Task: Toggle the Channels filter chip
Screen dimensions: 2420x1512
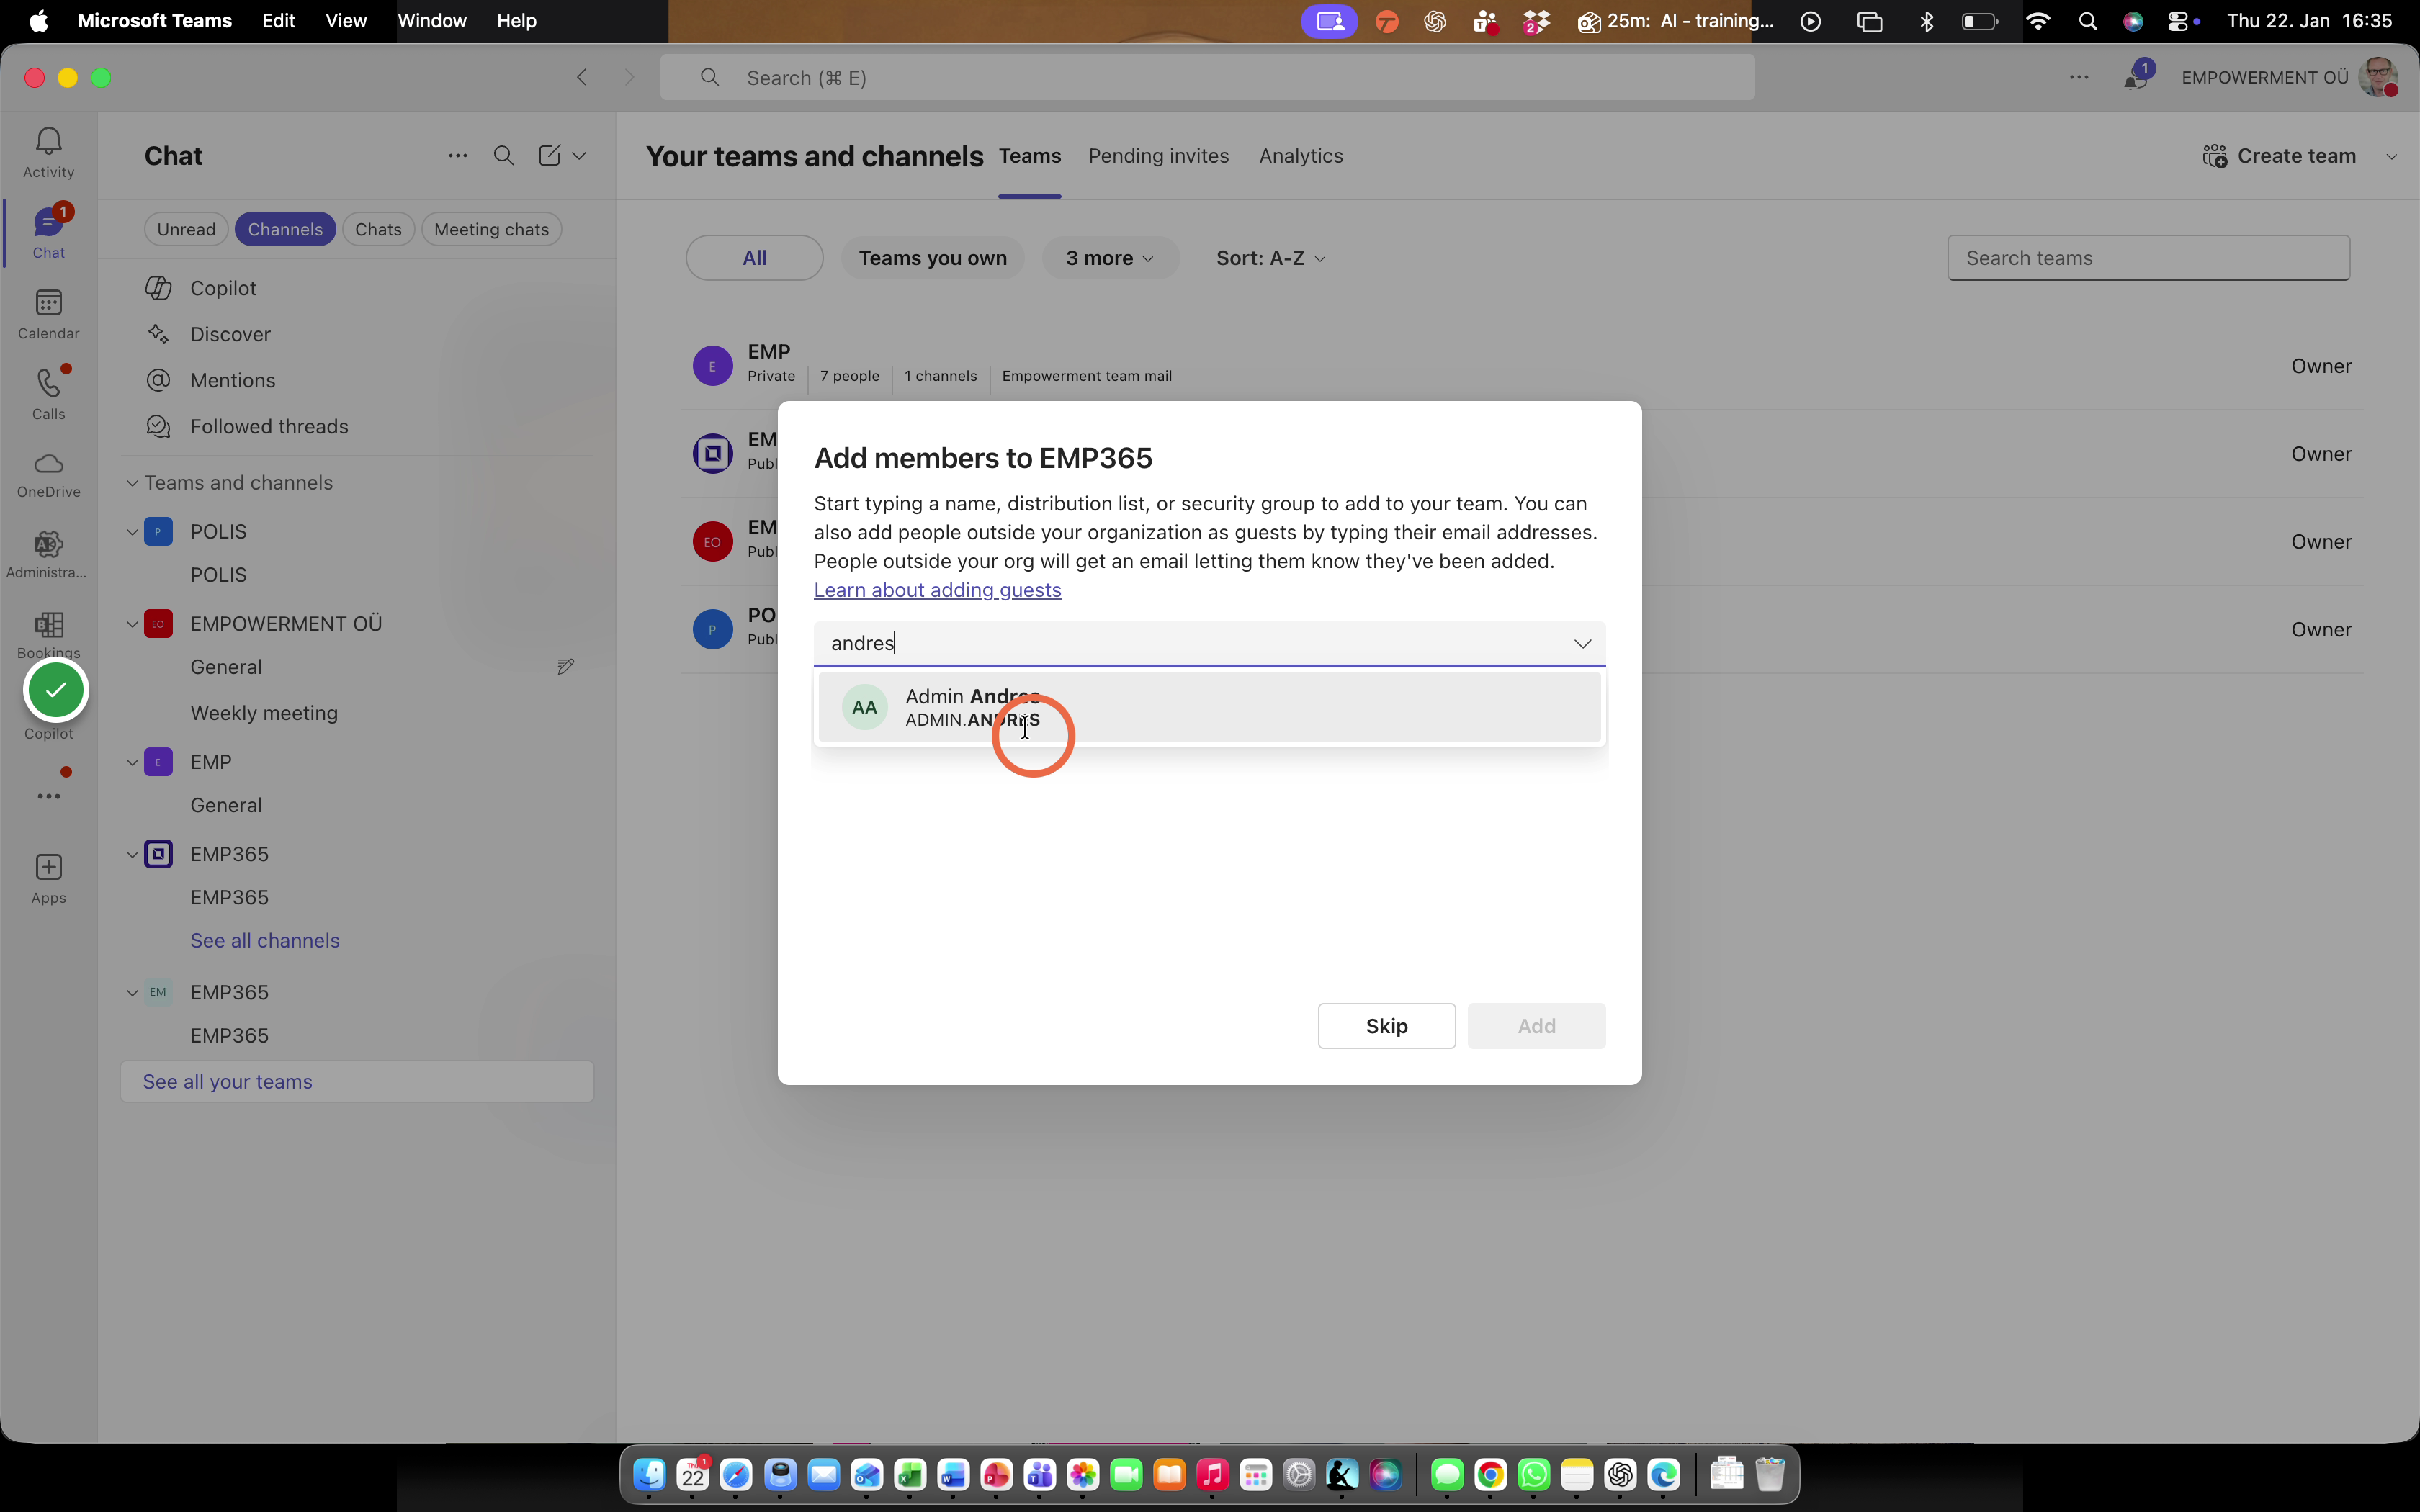Action: (285, 229)
